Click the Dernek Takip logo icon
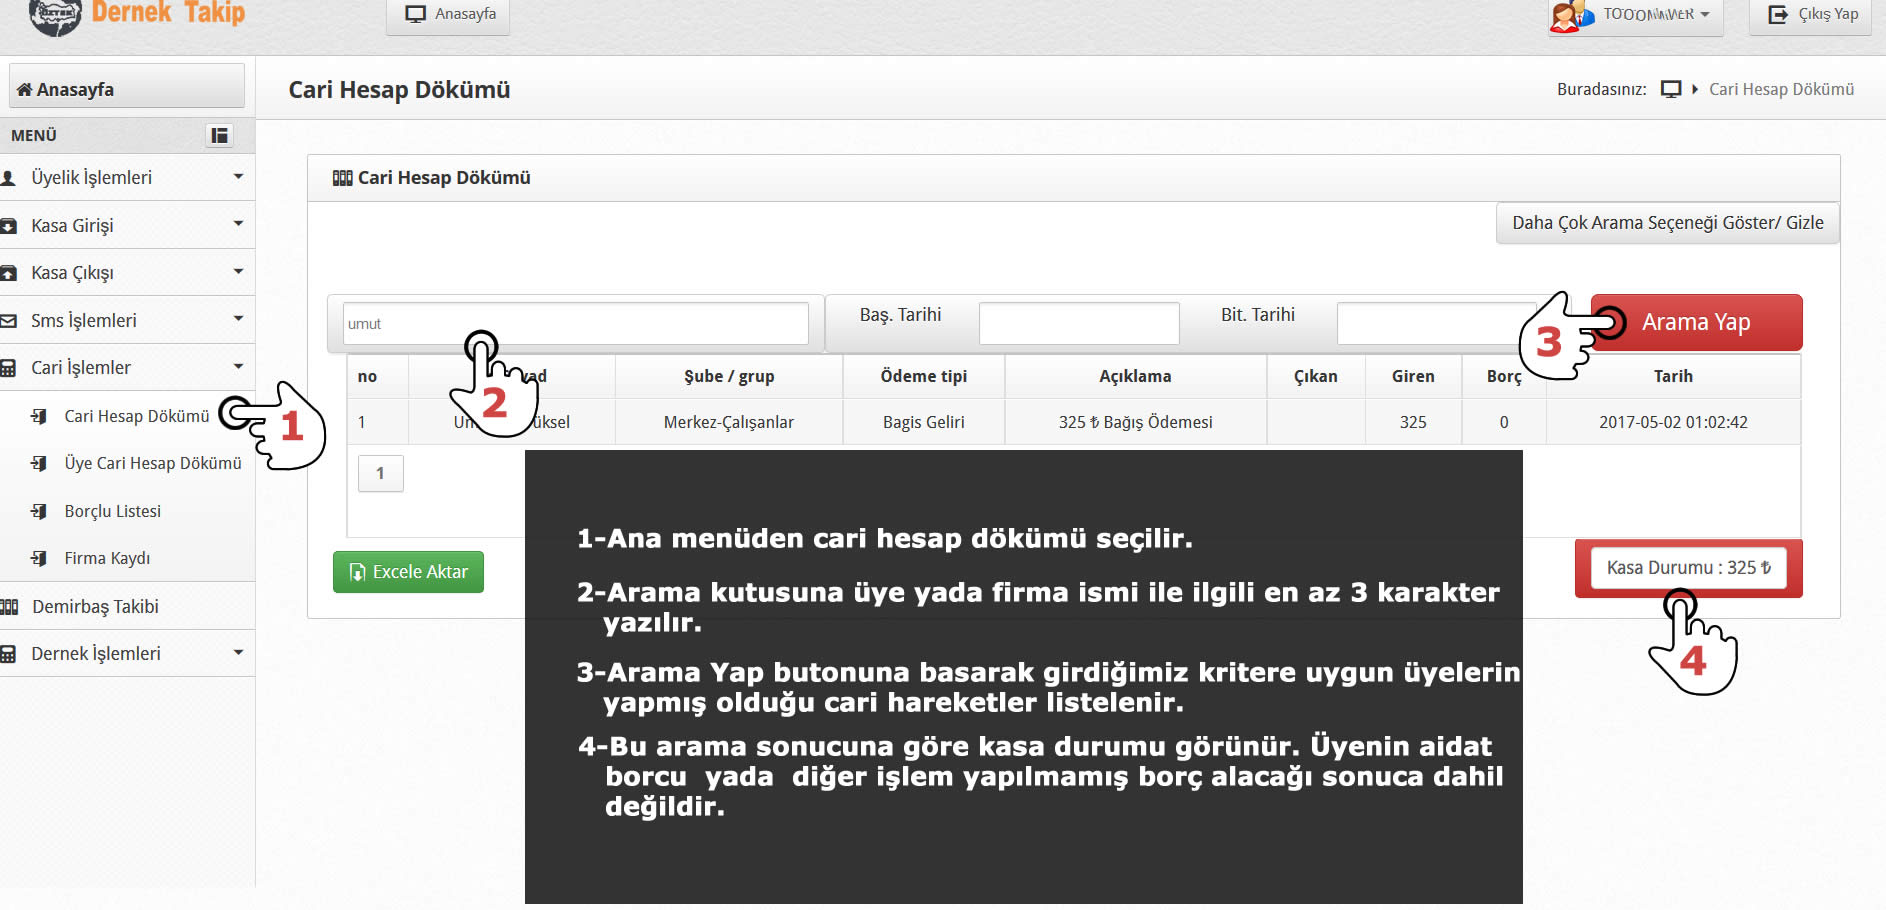This screenshot has width=1886, height=910. pos(55,15)
